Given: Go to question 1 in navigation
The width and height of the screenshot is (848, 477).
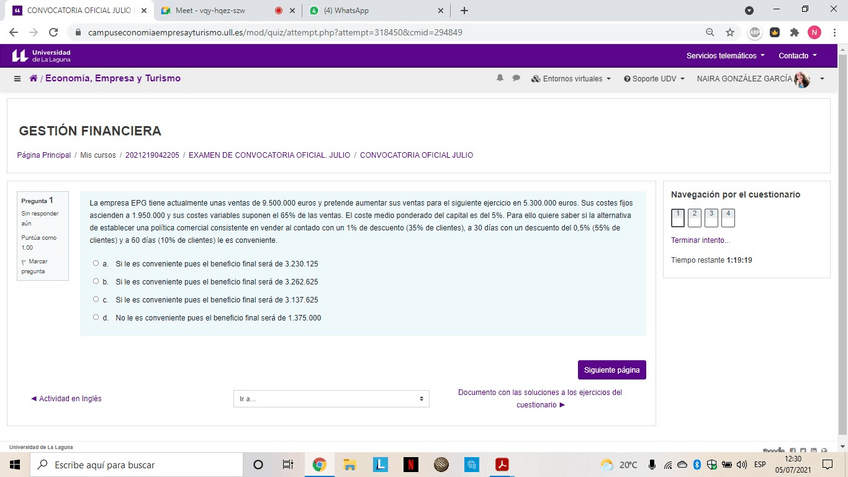Looking at the screenshot, I should tap(678, 217).
